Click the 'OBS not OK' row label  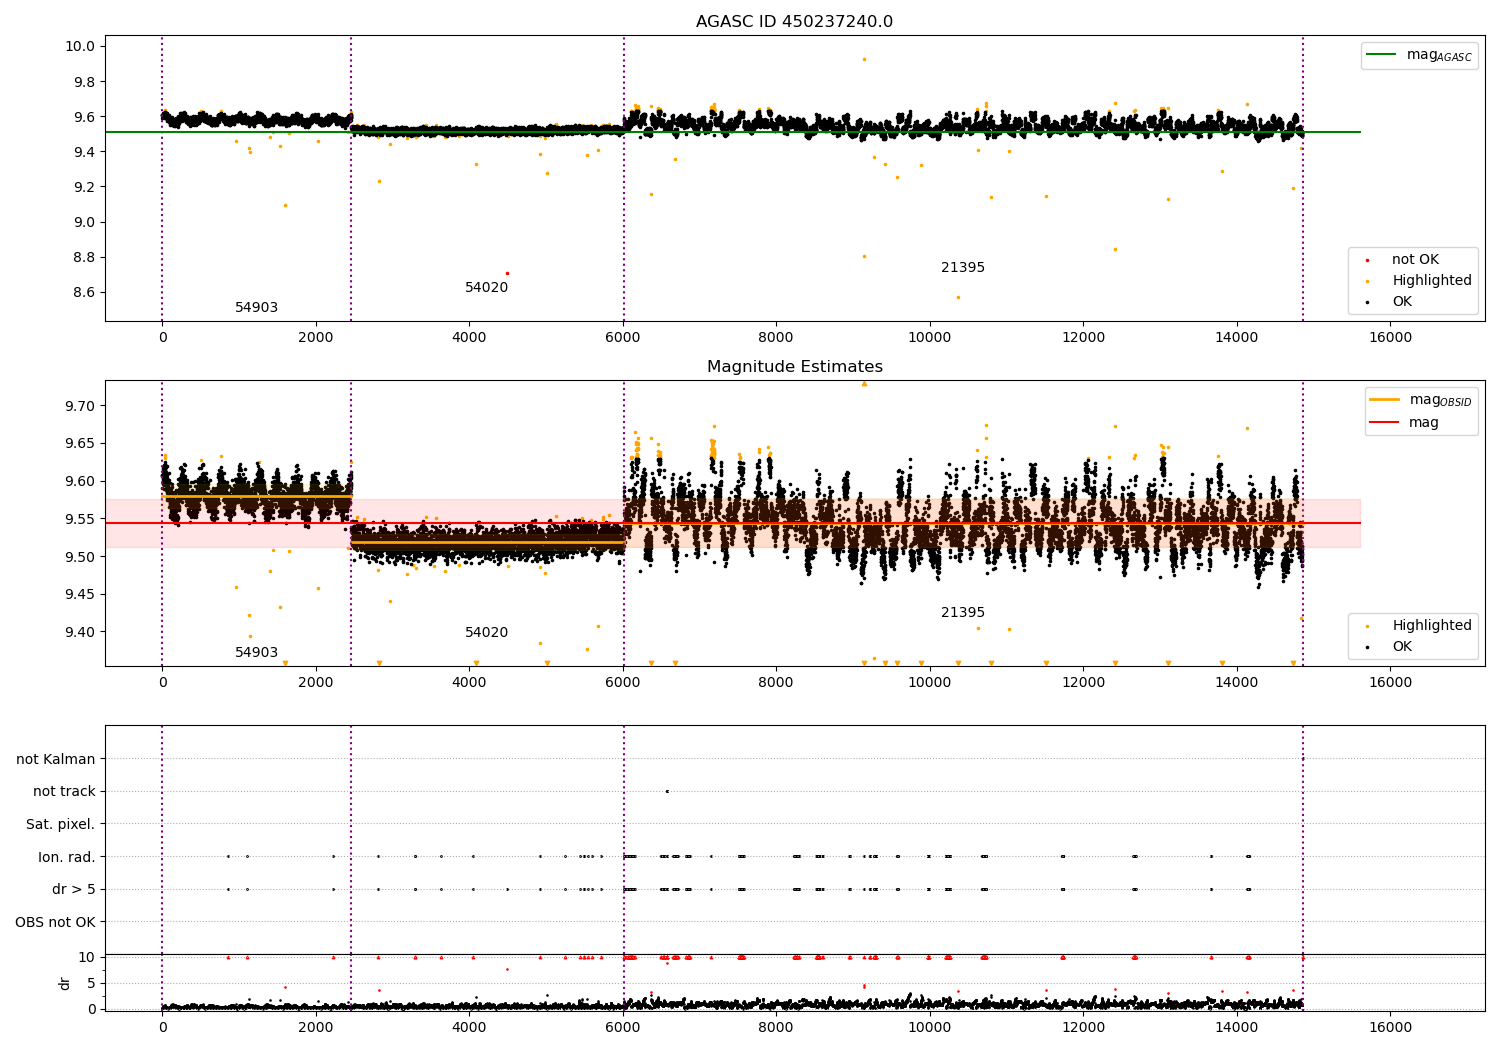pyautogui.click(x=56, y=923)
